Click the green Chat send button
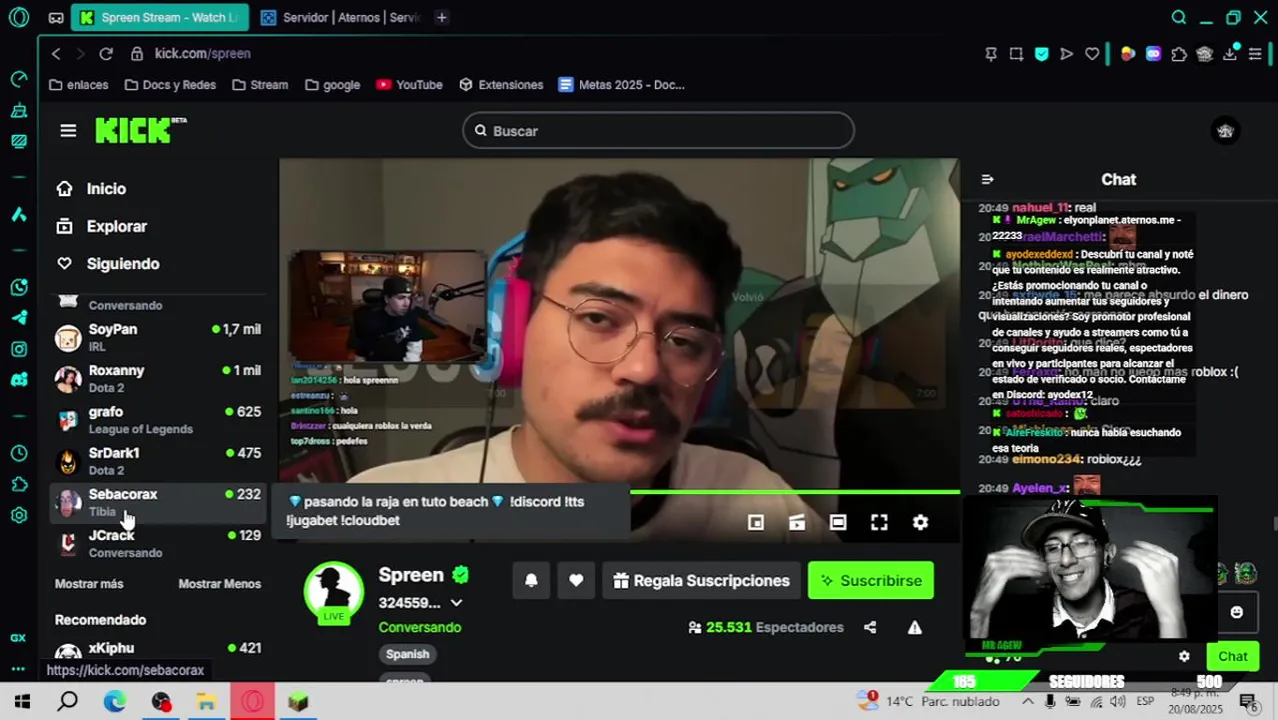Screen dimensions: 1278x720 pos(1232,657)
